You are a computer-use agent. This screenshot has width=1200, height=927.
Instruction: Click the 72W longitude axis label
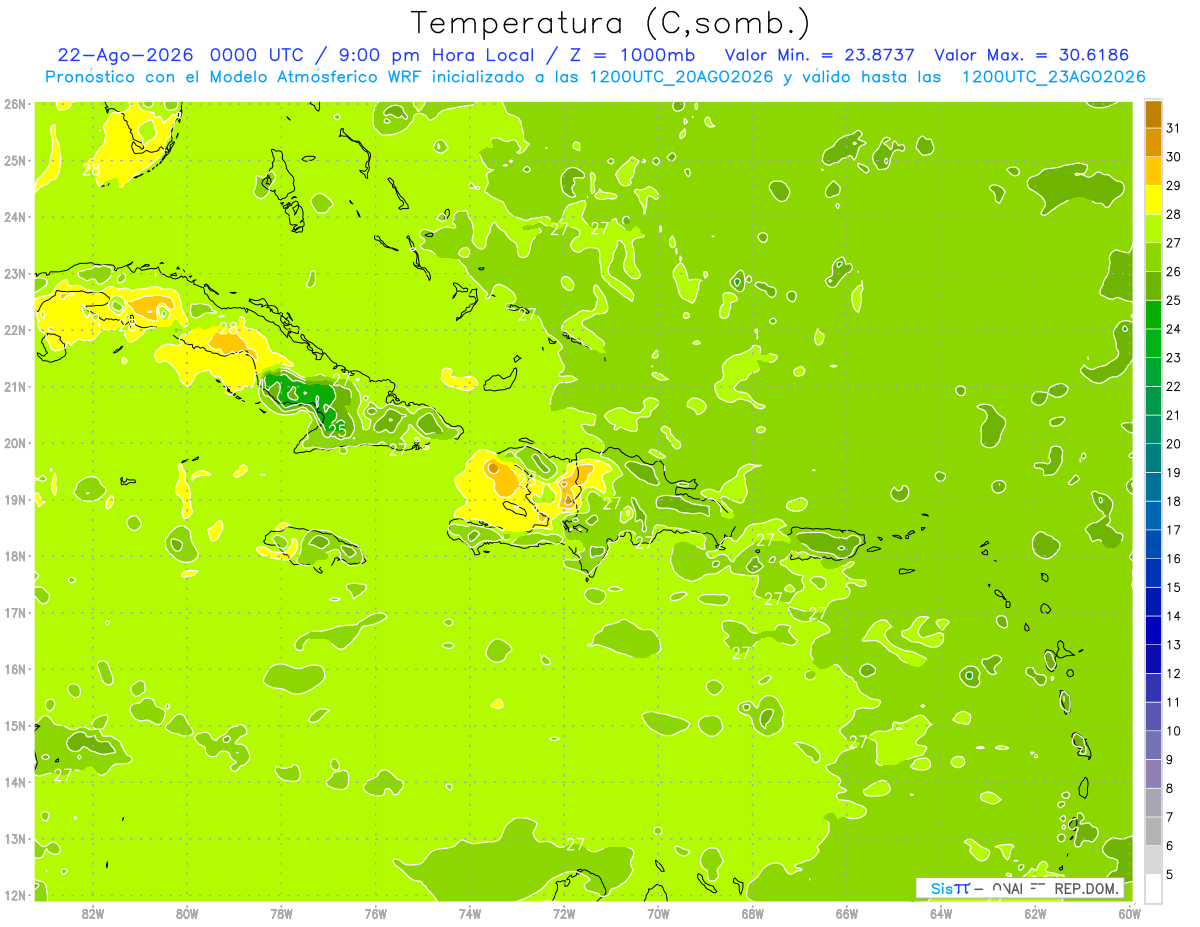coord(564,913)
